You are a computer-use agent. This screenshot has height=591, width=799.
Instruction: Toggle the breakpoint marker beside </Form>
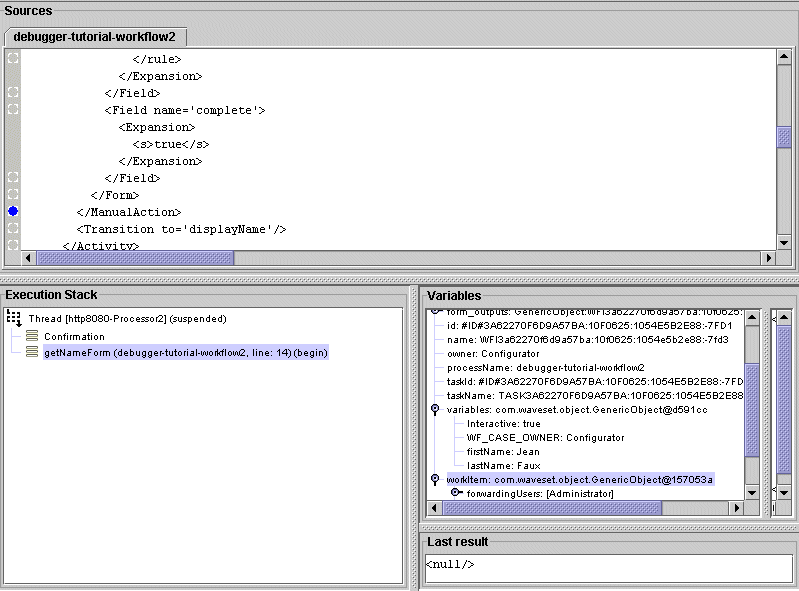(13, 195)
